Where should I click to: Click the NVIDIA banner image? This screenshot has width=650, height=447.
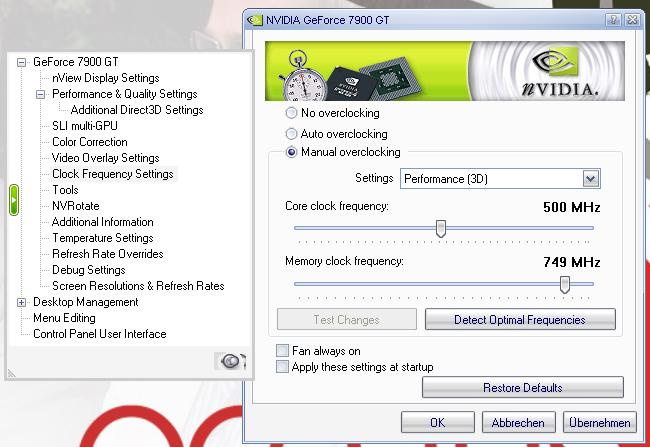point(445,71)
